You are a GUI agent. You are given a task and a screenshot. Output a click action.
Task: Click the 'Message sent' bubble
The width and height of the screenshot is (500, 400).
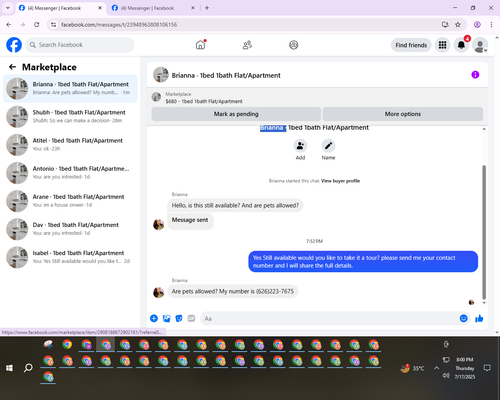click(x=190, y=220)
